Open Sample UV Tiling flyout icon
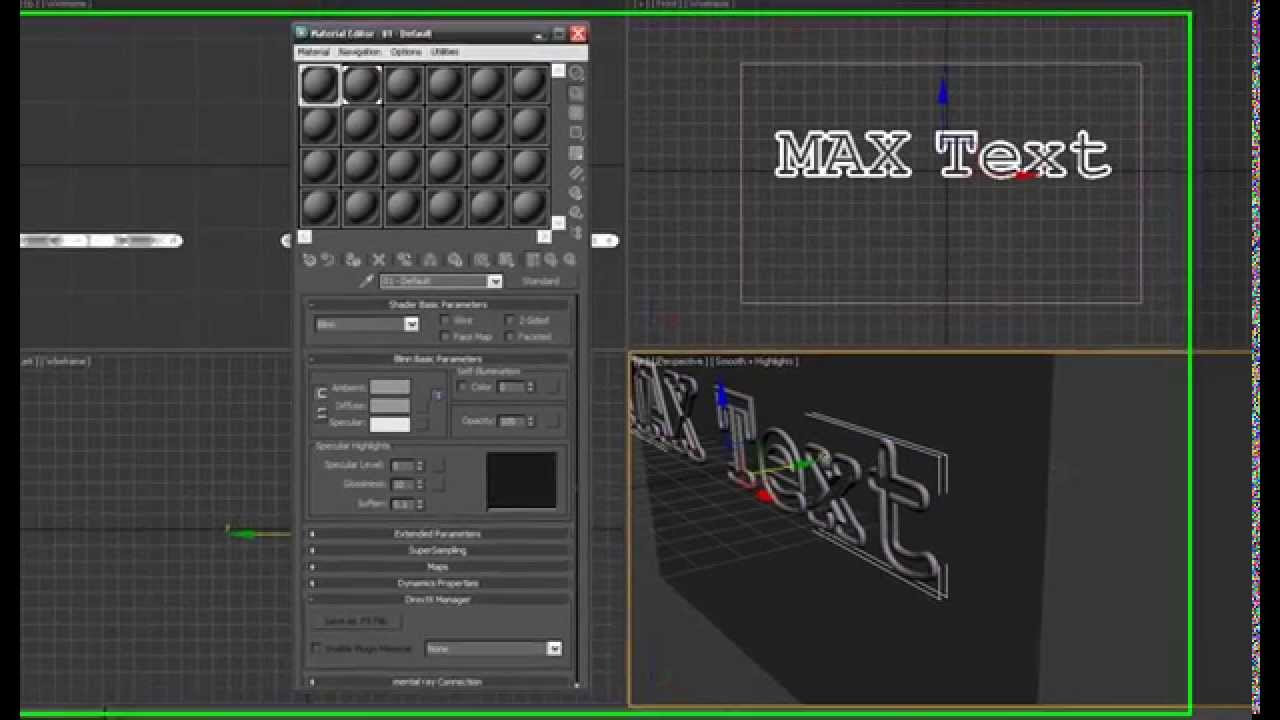 pos(577,133)
